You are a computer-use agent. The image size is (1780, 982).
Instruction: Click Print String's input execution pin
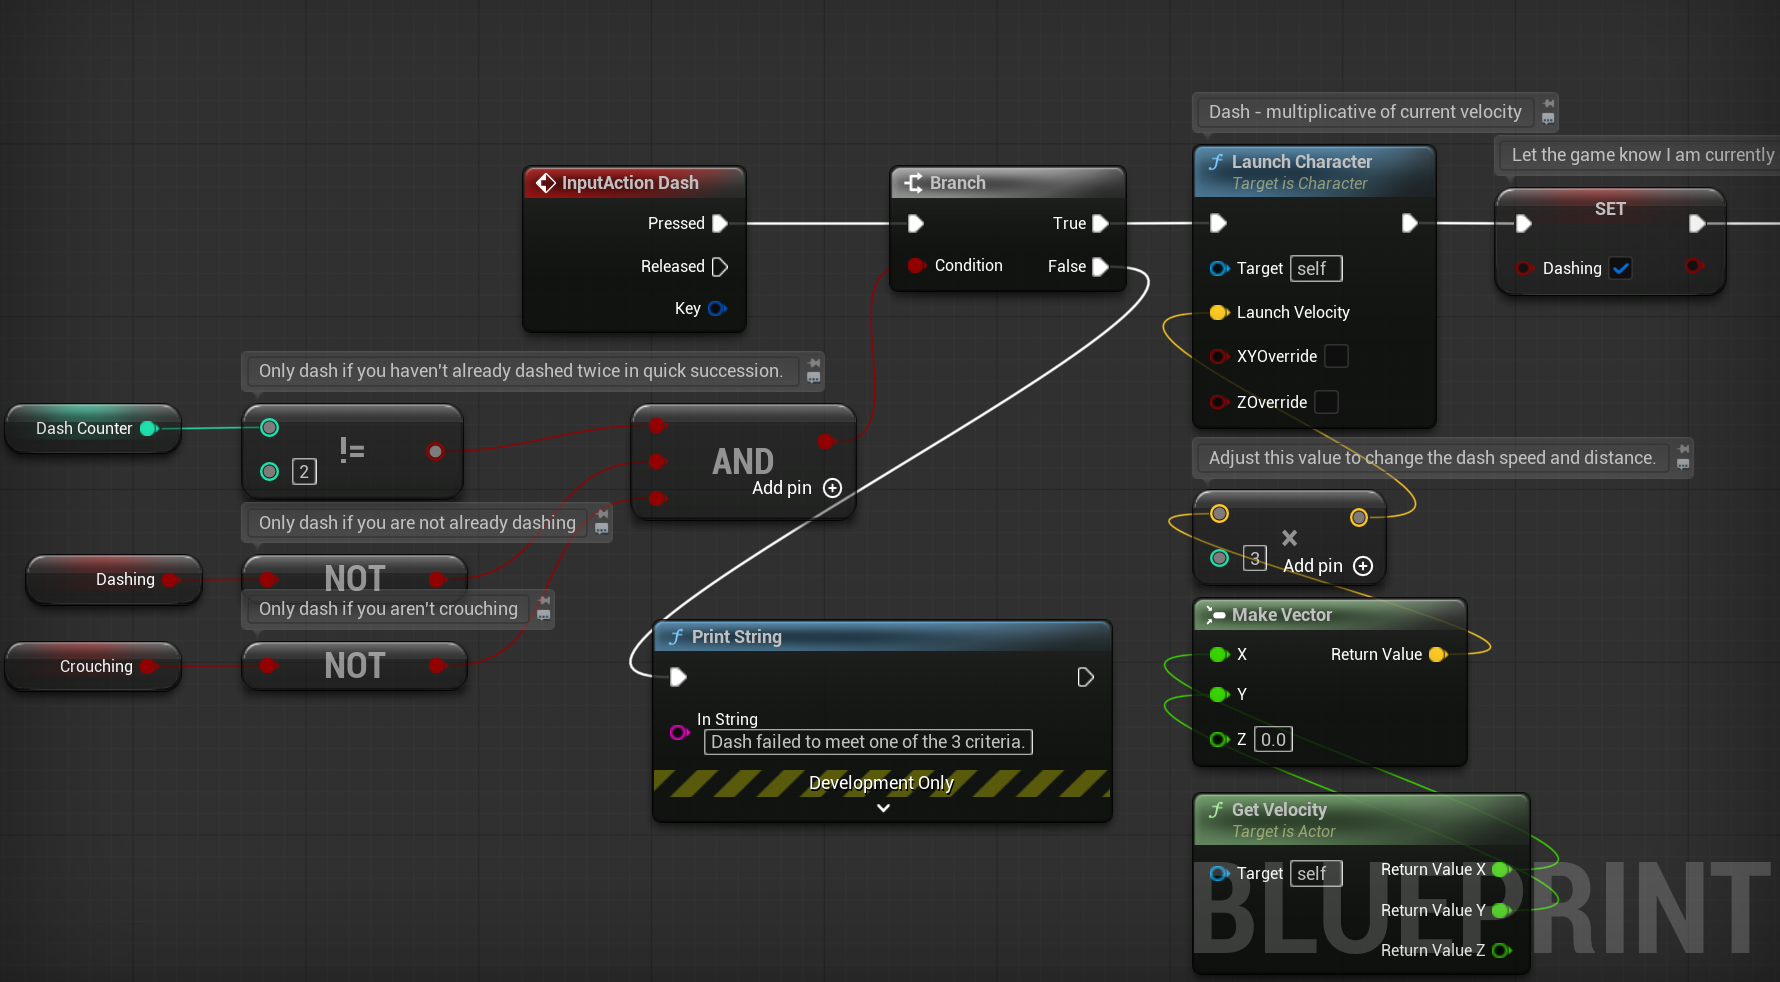678,677
